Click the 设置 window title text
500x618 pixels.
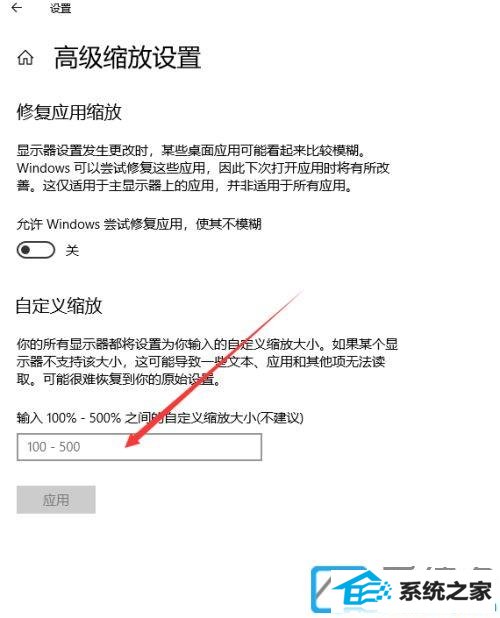click(60, 8)
